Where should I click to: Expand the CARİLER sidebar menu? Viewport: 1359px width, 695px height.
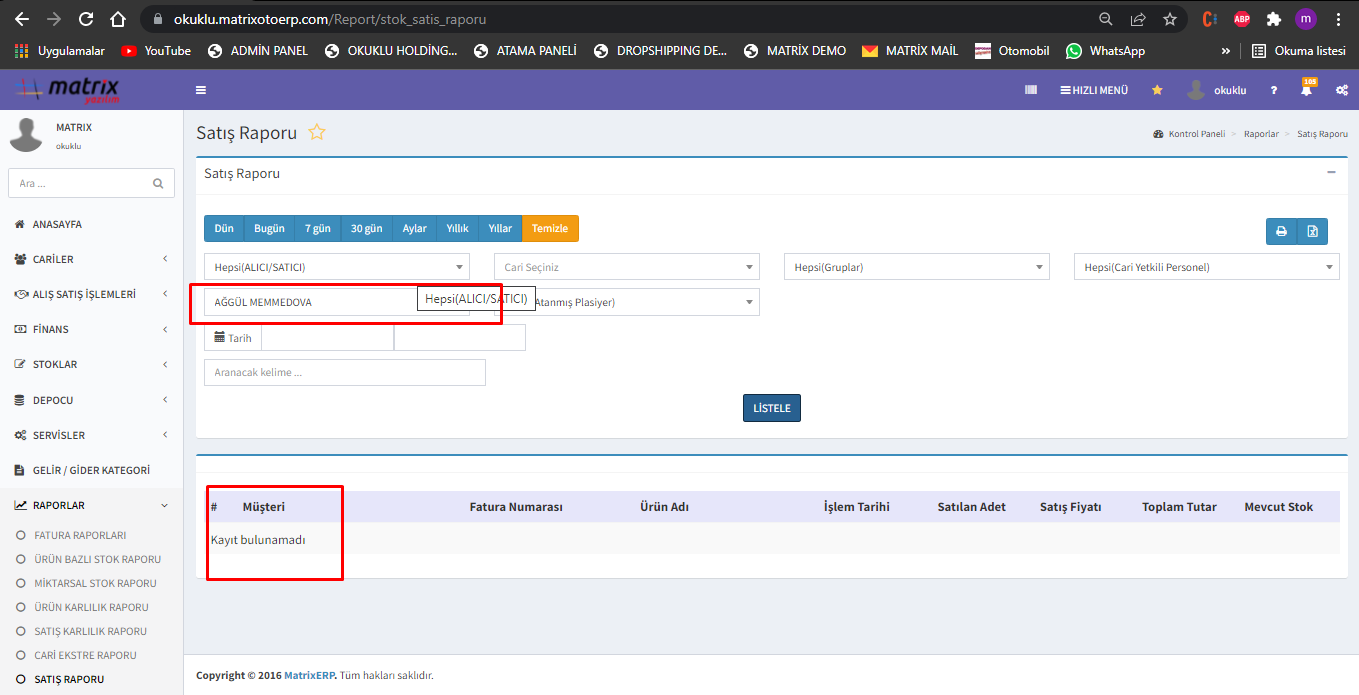[x=92, y=259]
